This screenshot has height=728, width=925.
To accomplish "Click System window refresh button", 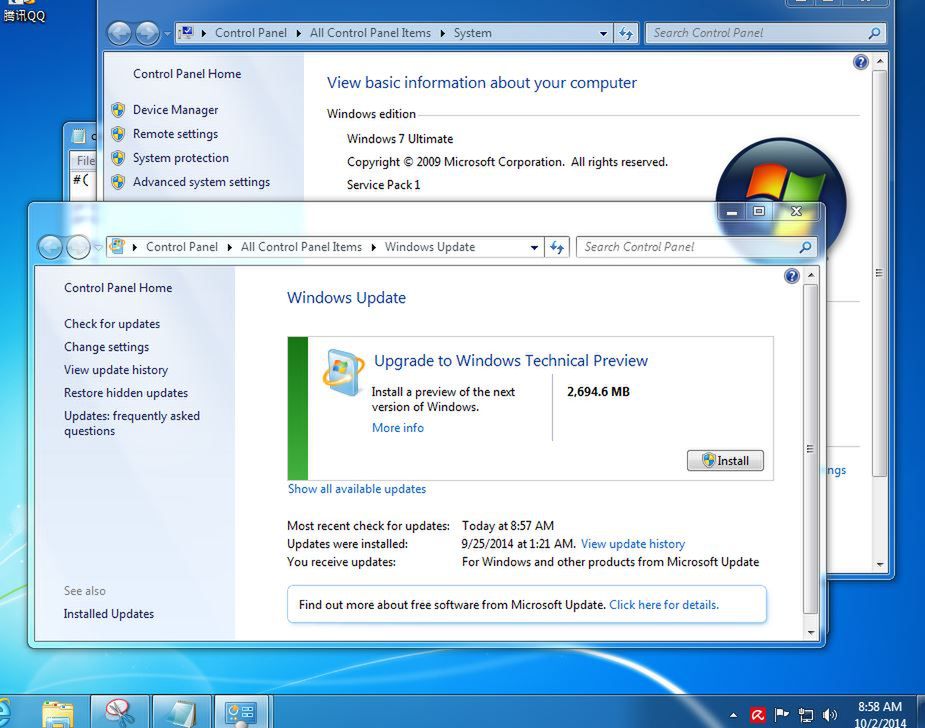I will pos(626,33).
